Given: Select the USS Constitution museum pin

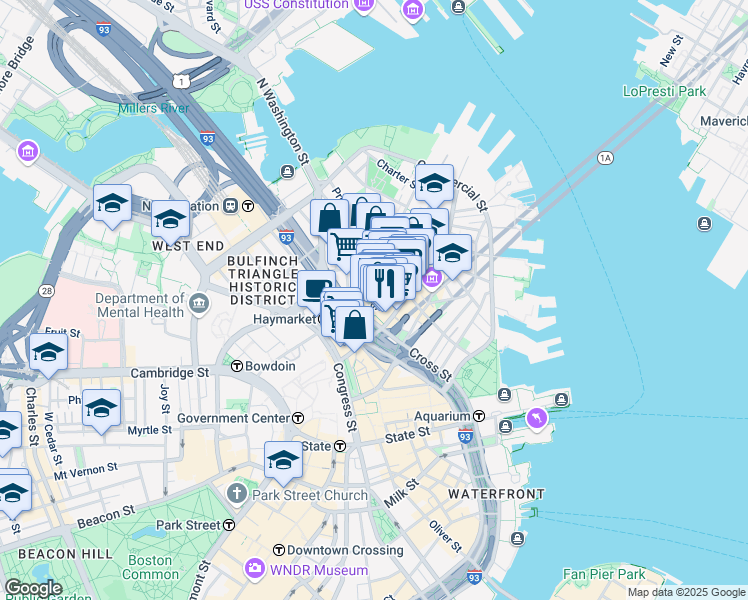Looking at the screenshot, I should tap(364, 4).
